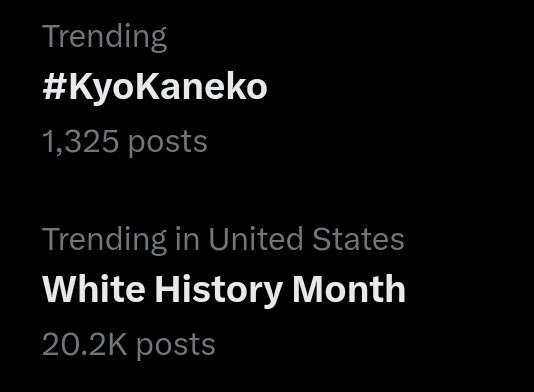Select the Trending in United States label
534x392 pixels.
pyautogui.click(x=223, y=240)
